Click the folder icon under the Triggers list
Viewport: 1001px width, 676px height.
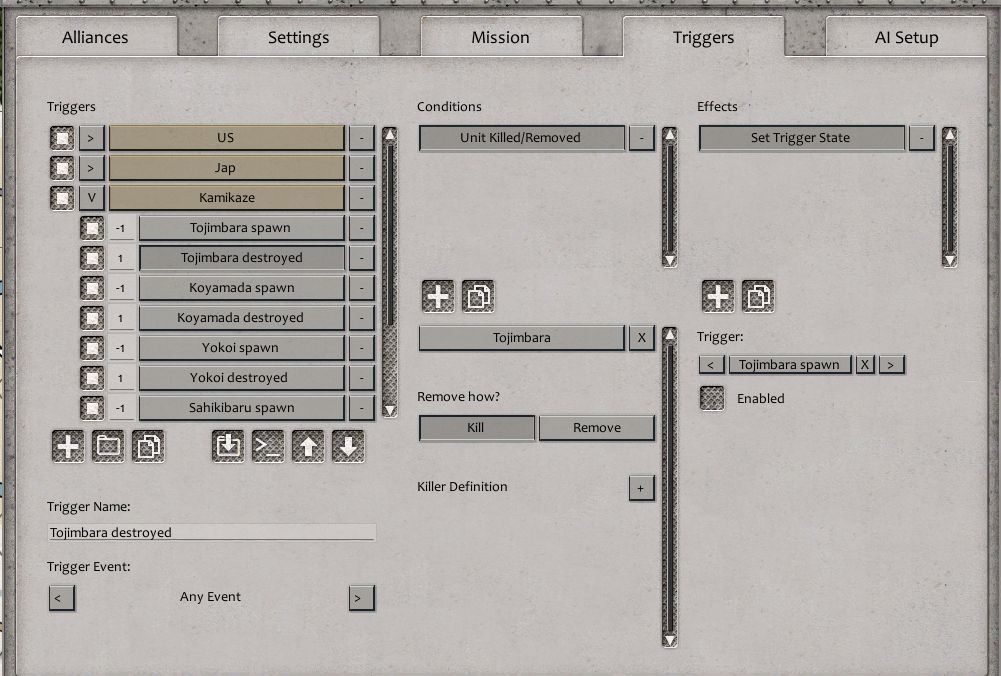tap(108, 446)
